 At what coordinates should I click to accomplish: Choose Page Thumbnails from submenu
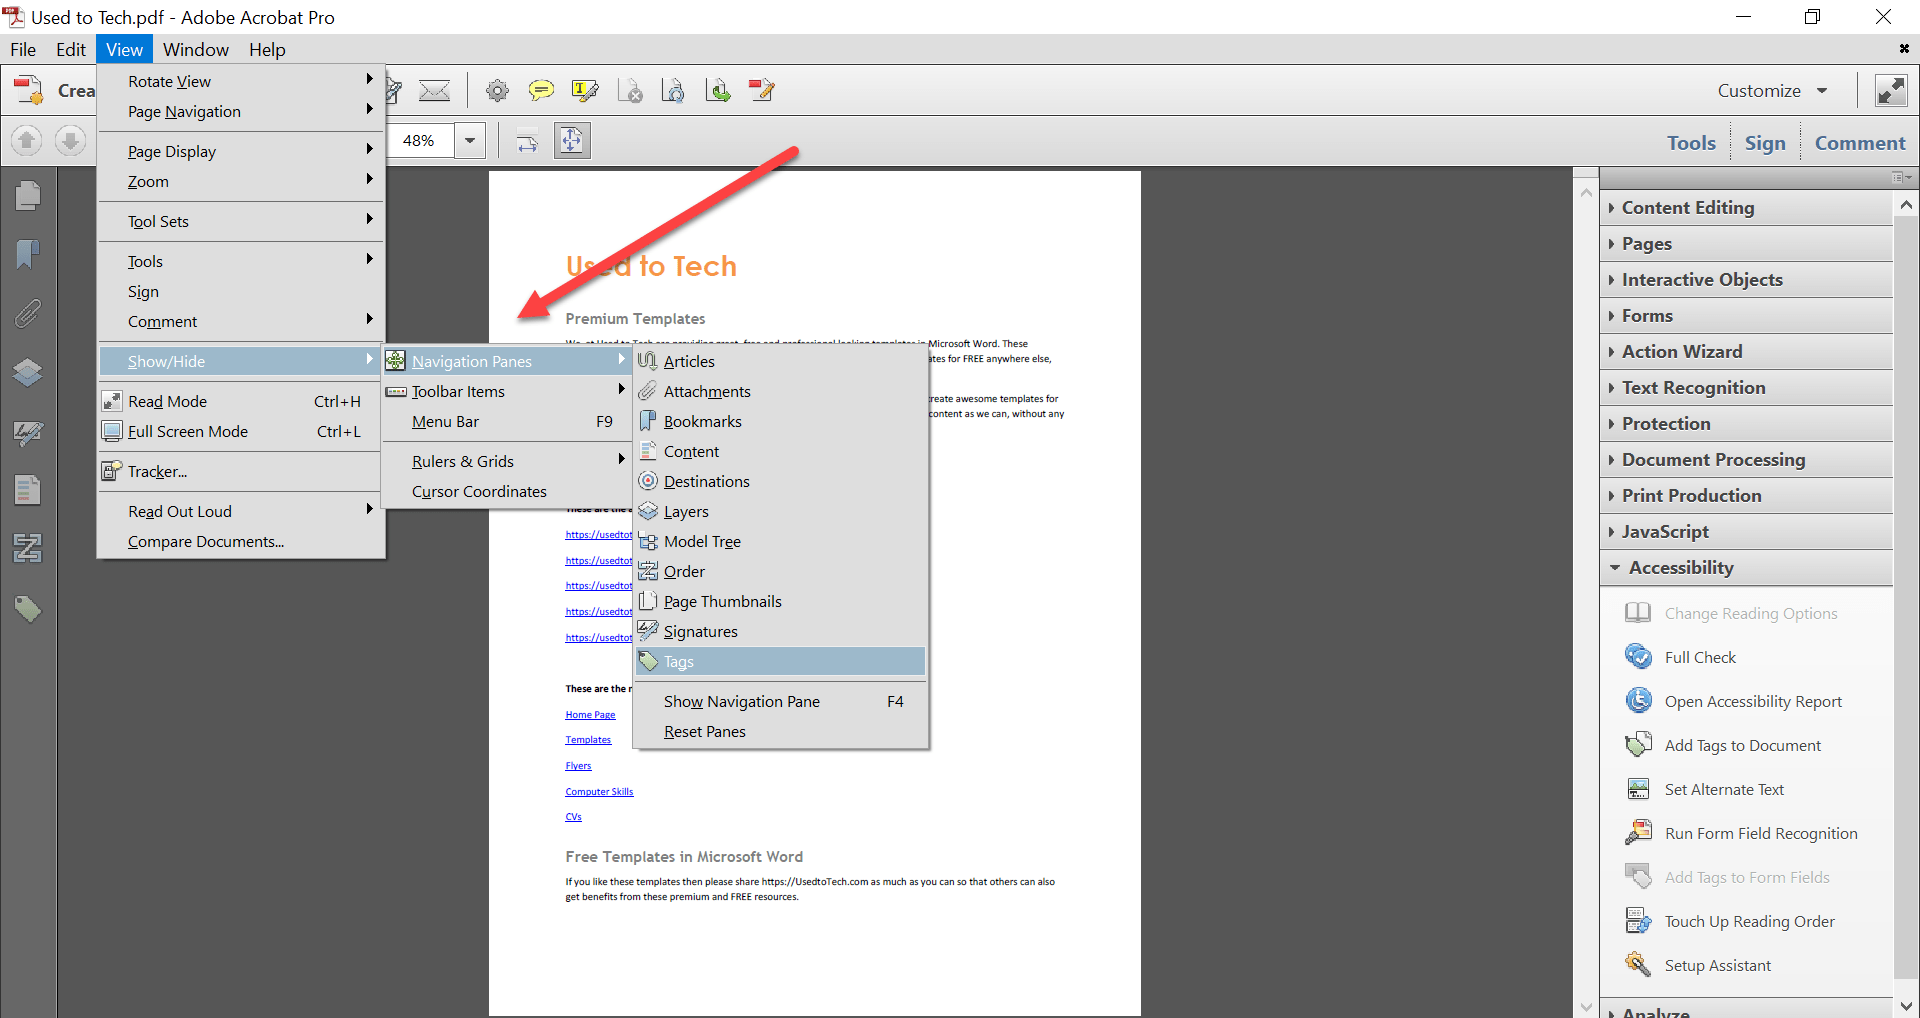pyautogui.click(x=780, y=601)
